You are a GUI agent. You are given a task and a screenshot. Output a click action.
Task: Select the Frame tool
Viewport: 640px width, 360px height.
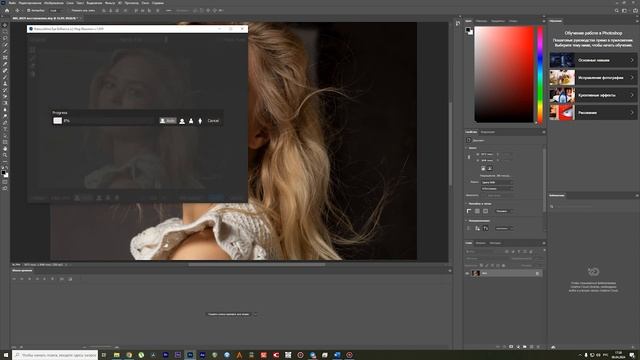tap(5, 58)
